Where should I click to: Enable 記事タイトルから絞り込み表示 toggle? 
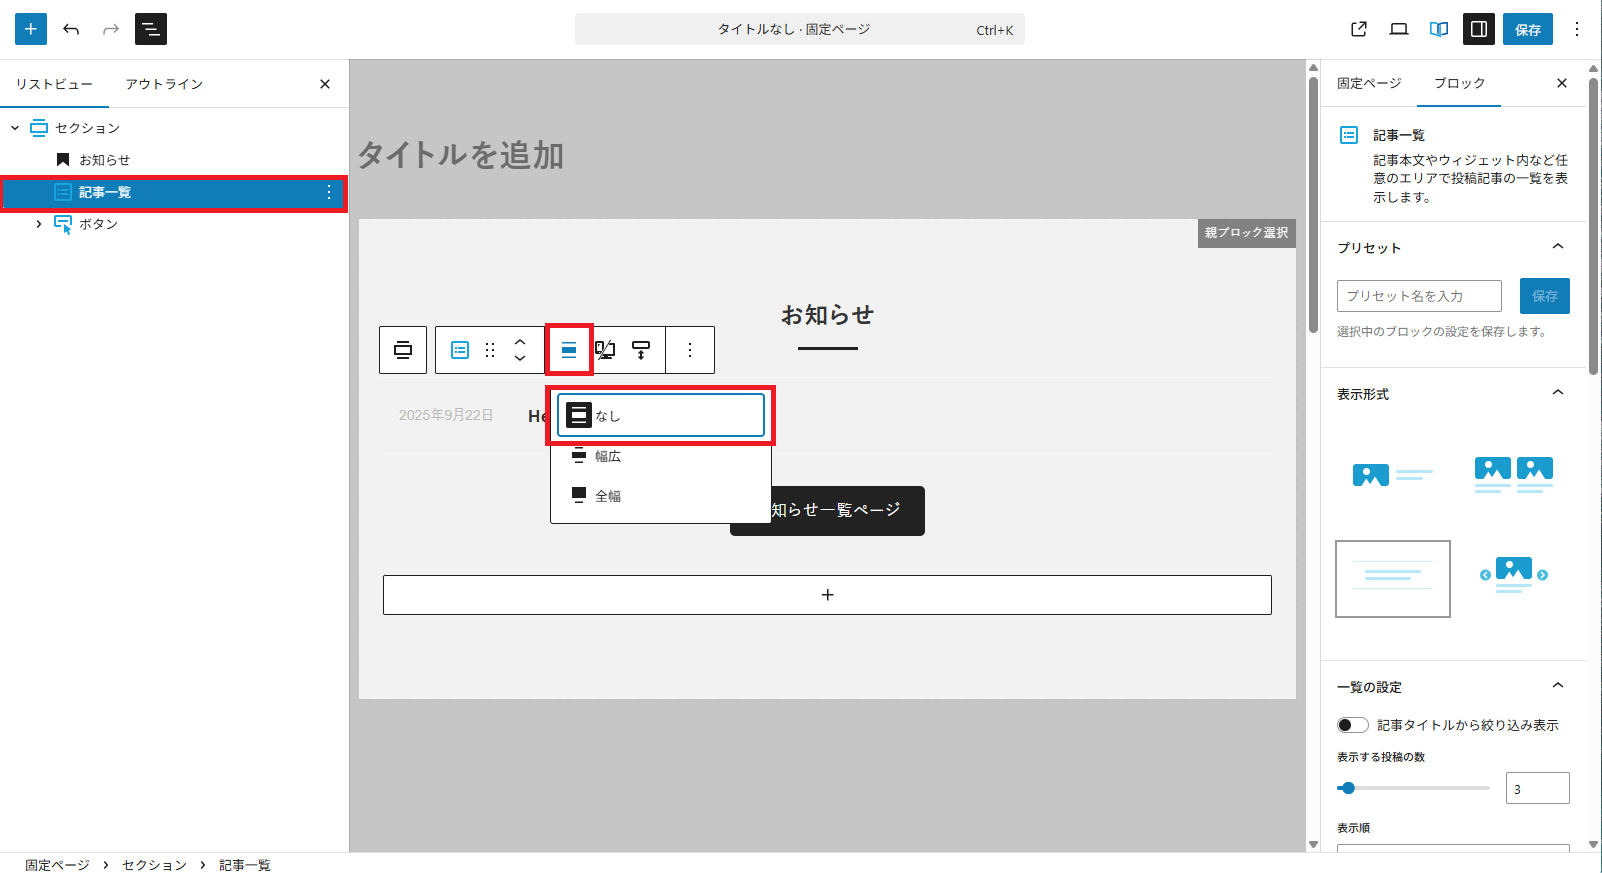coord(1352,725)
